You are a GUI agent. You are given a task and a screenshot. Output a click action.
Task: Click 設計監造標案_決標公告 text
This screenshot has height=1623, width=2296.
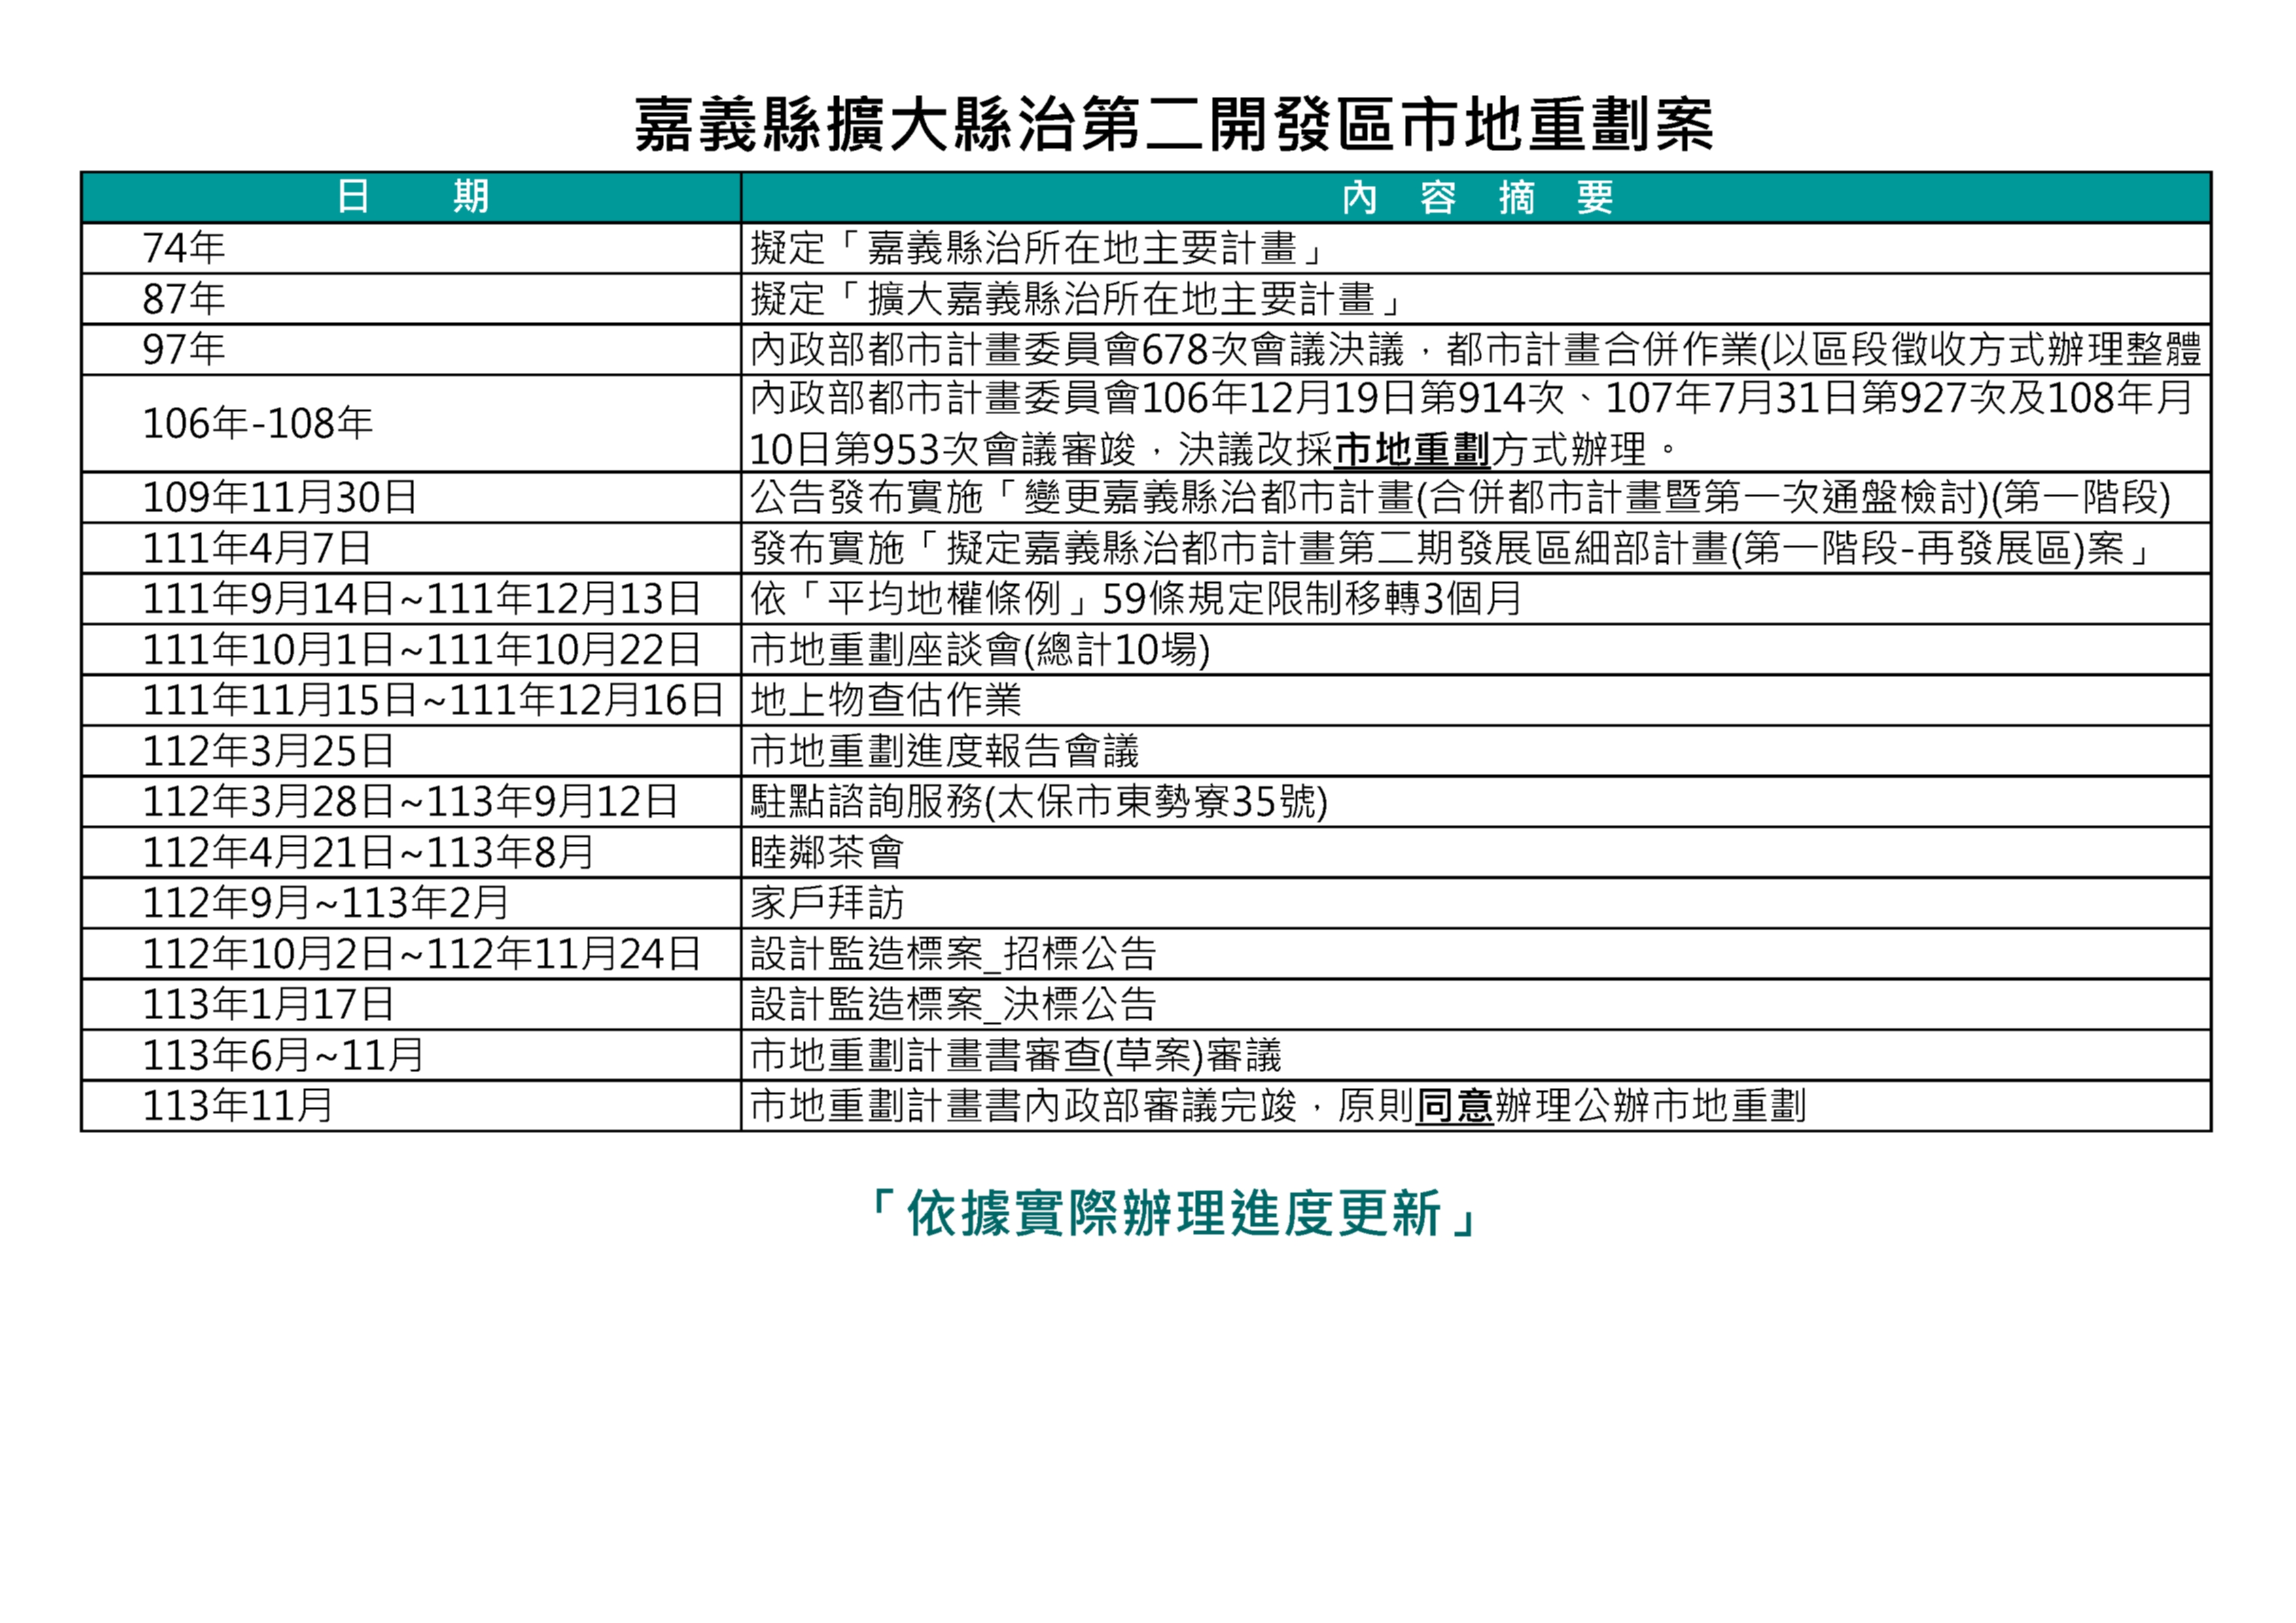click(x=953, y=1004)
